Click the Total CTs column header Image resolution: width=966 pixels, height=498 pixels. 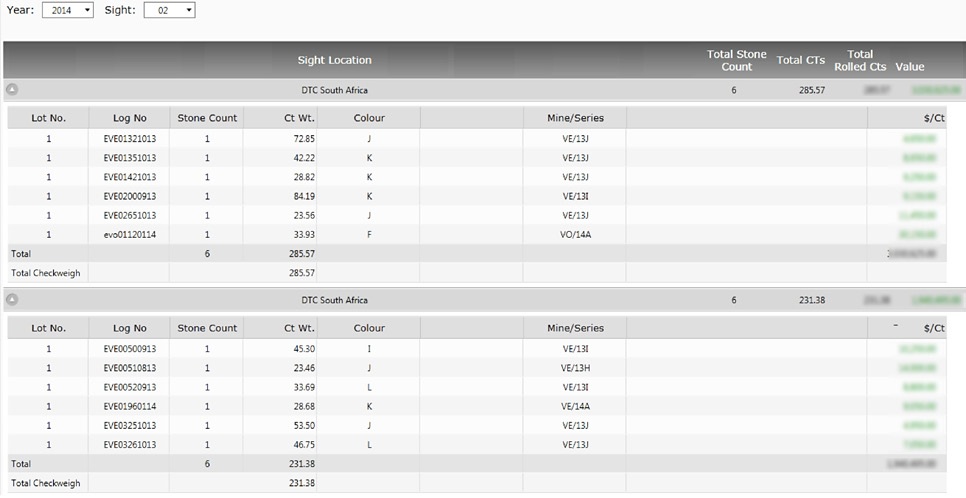800,61
